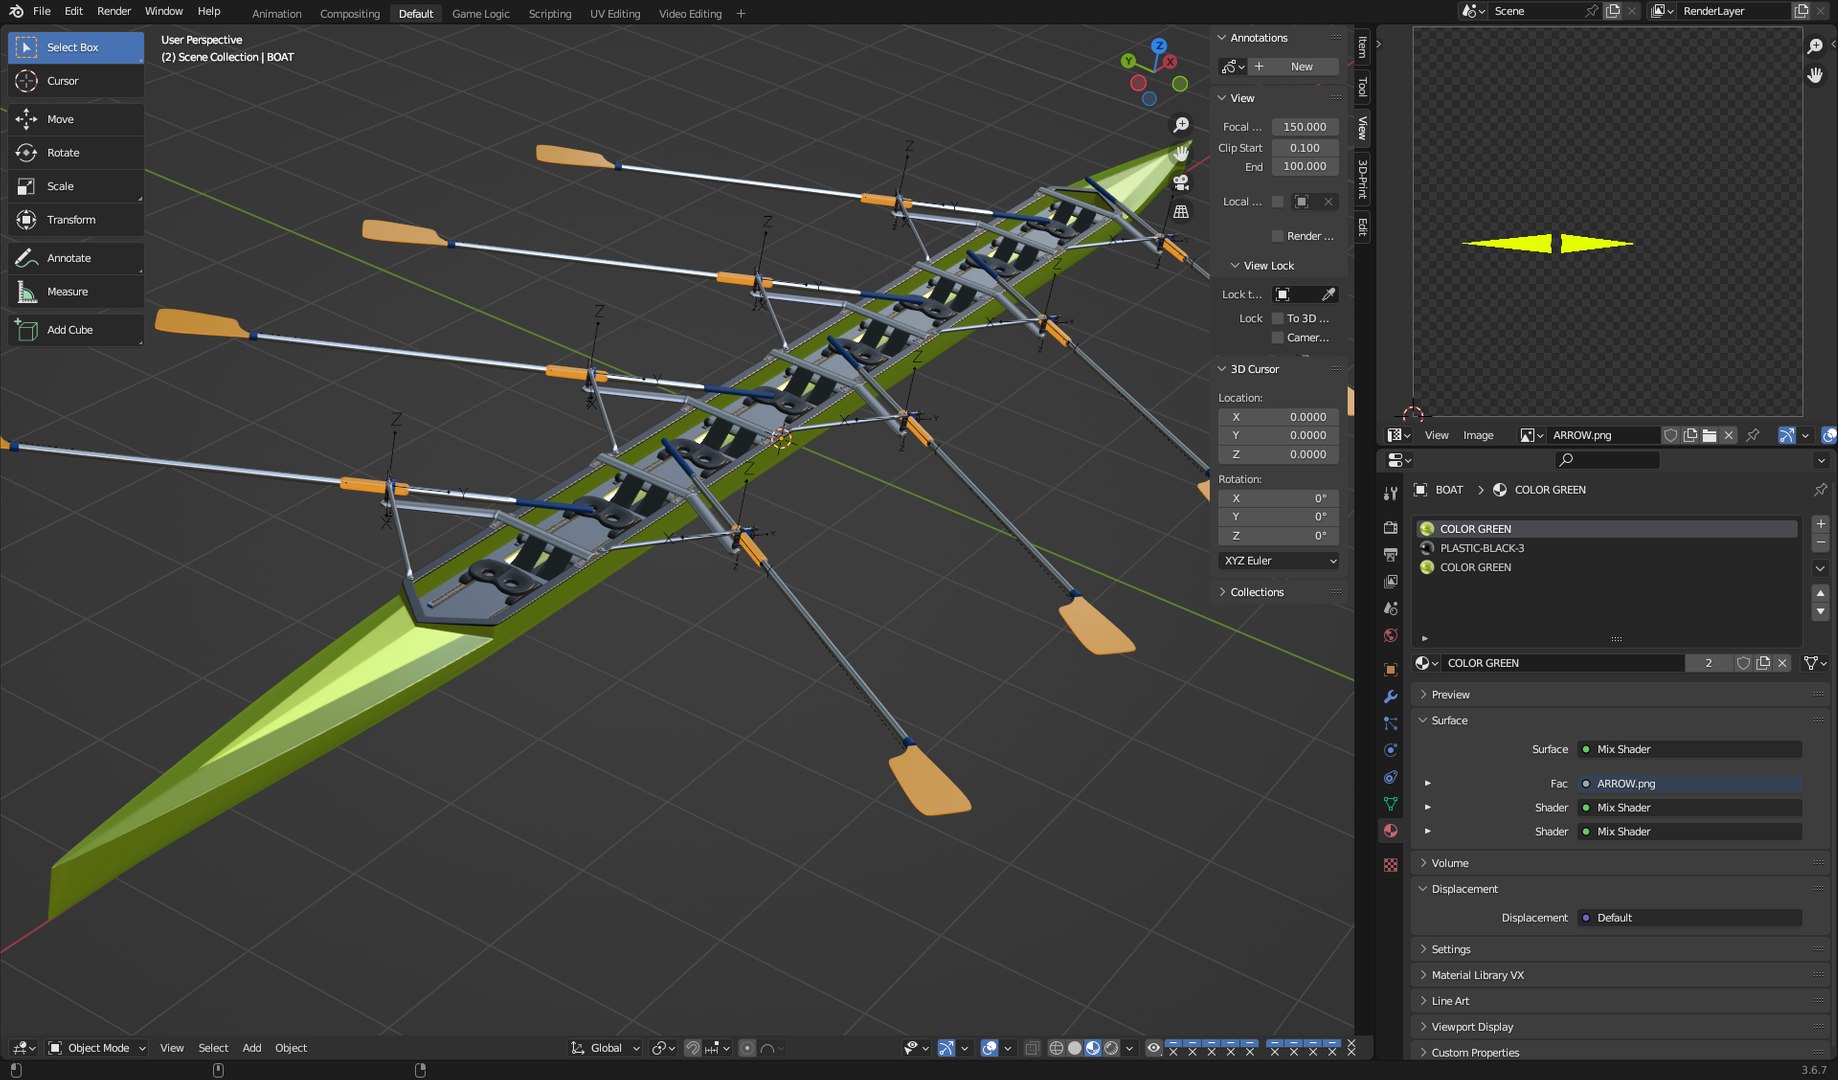The image size is (1838, 1080).
Task: Switch to solid viewport shading
Action: [1075, 1048]
